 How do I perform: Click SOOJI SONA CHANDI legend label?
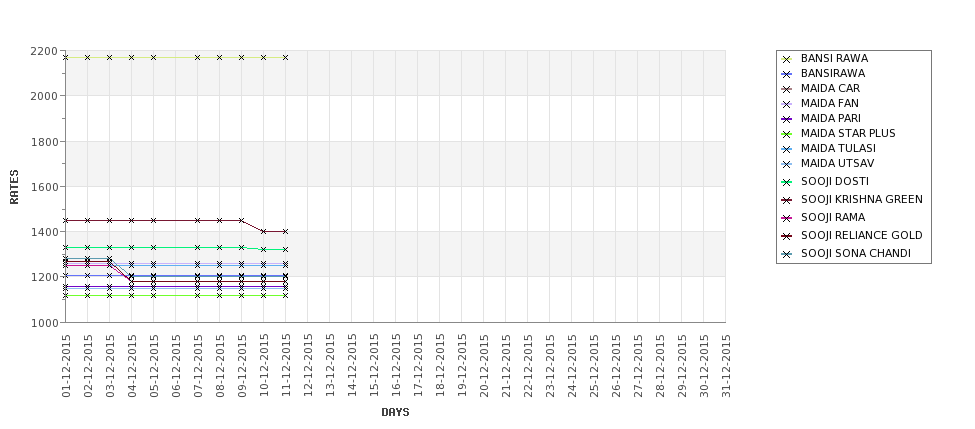coord(856,253)
